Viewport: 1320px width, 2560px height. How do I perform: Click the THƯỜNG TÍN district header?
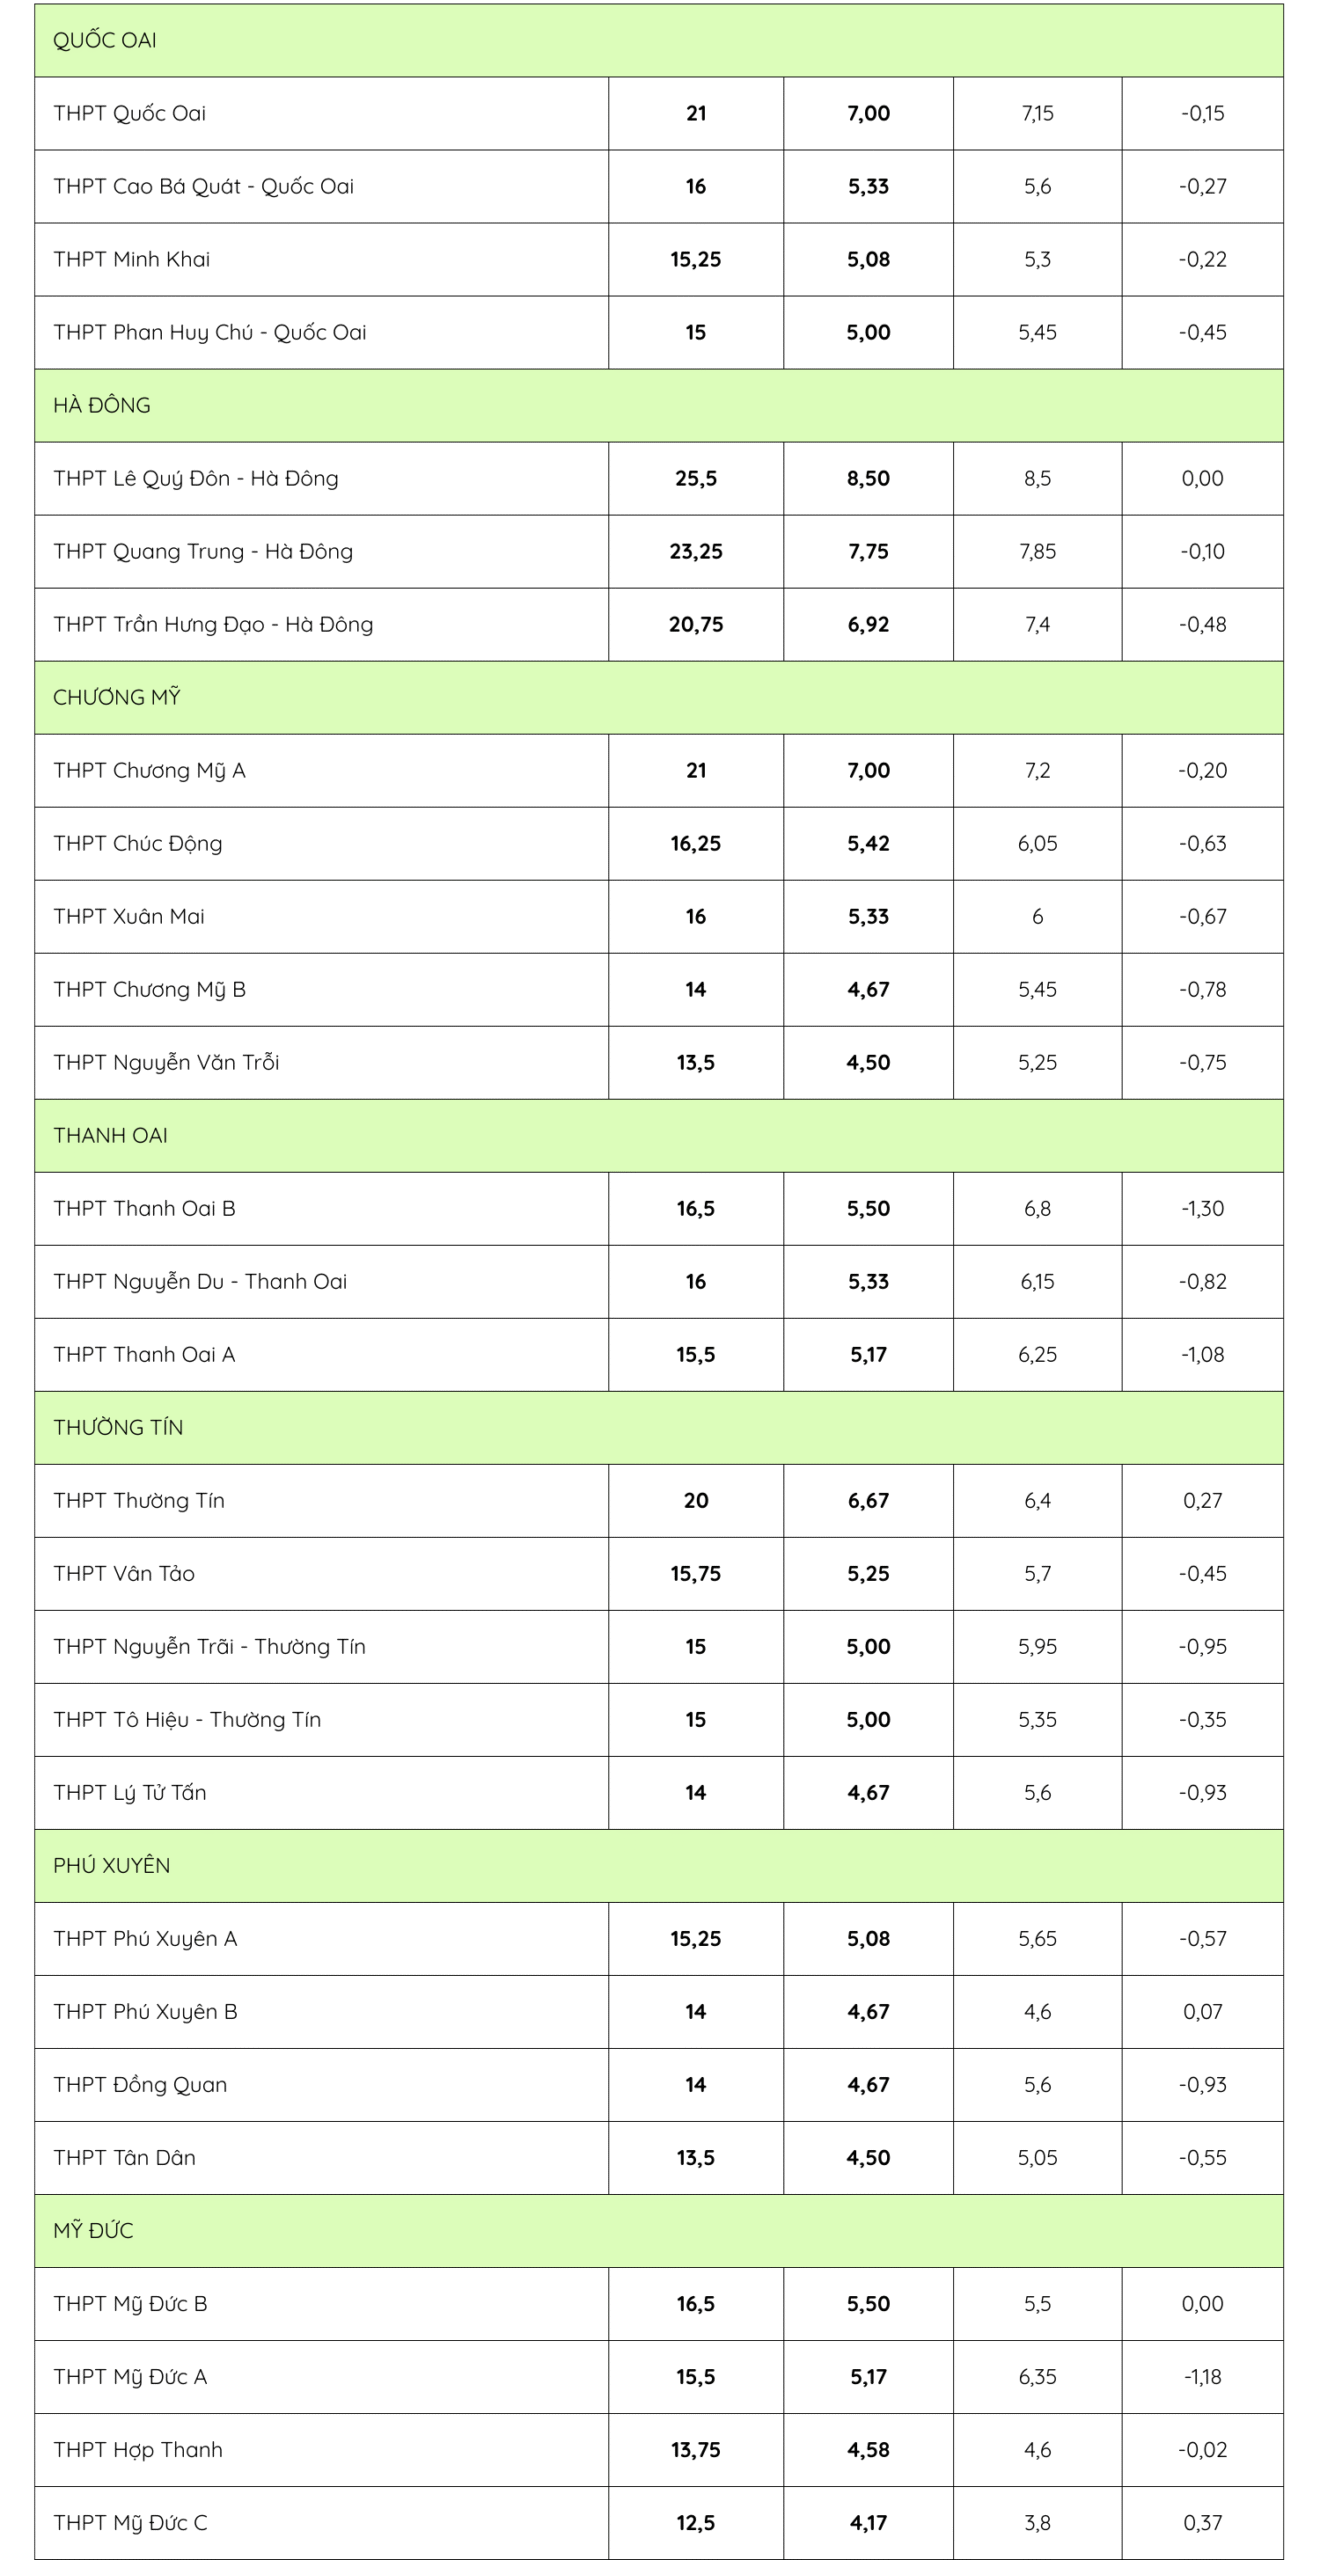coord(118,1427)
